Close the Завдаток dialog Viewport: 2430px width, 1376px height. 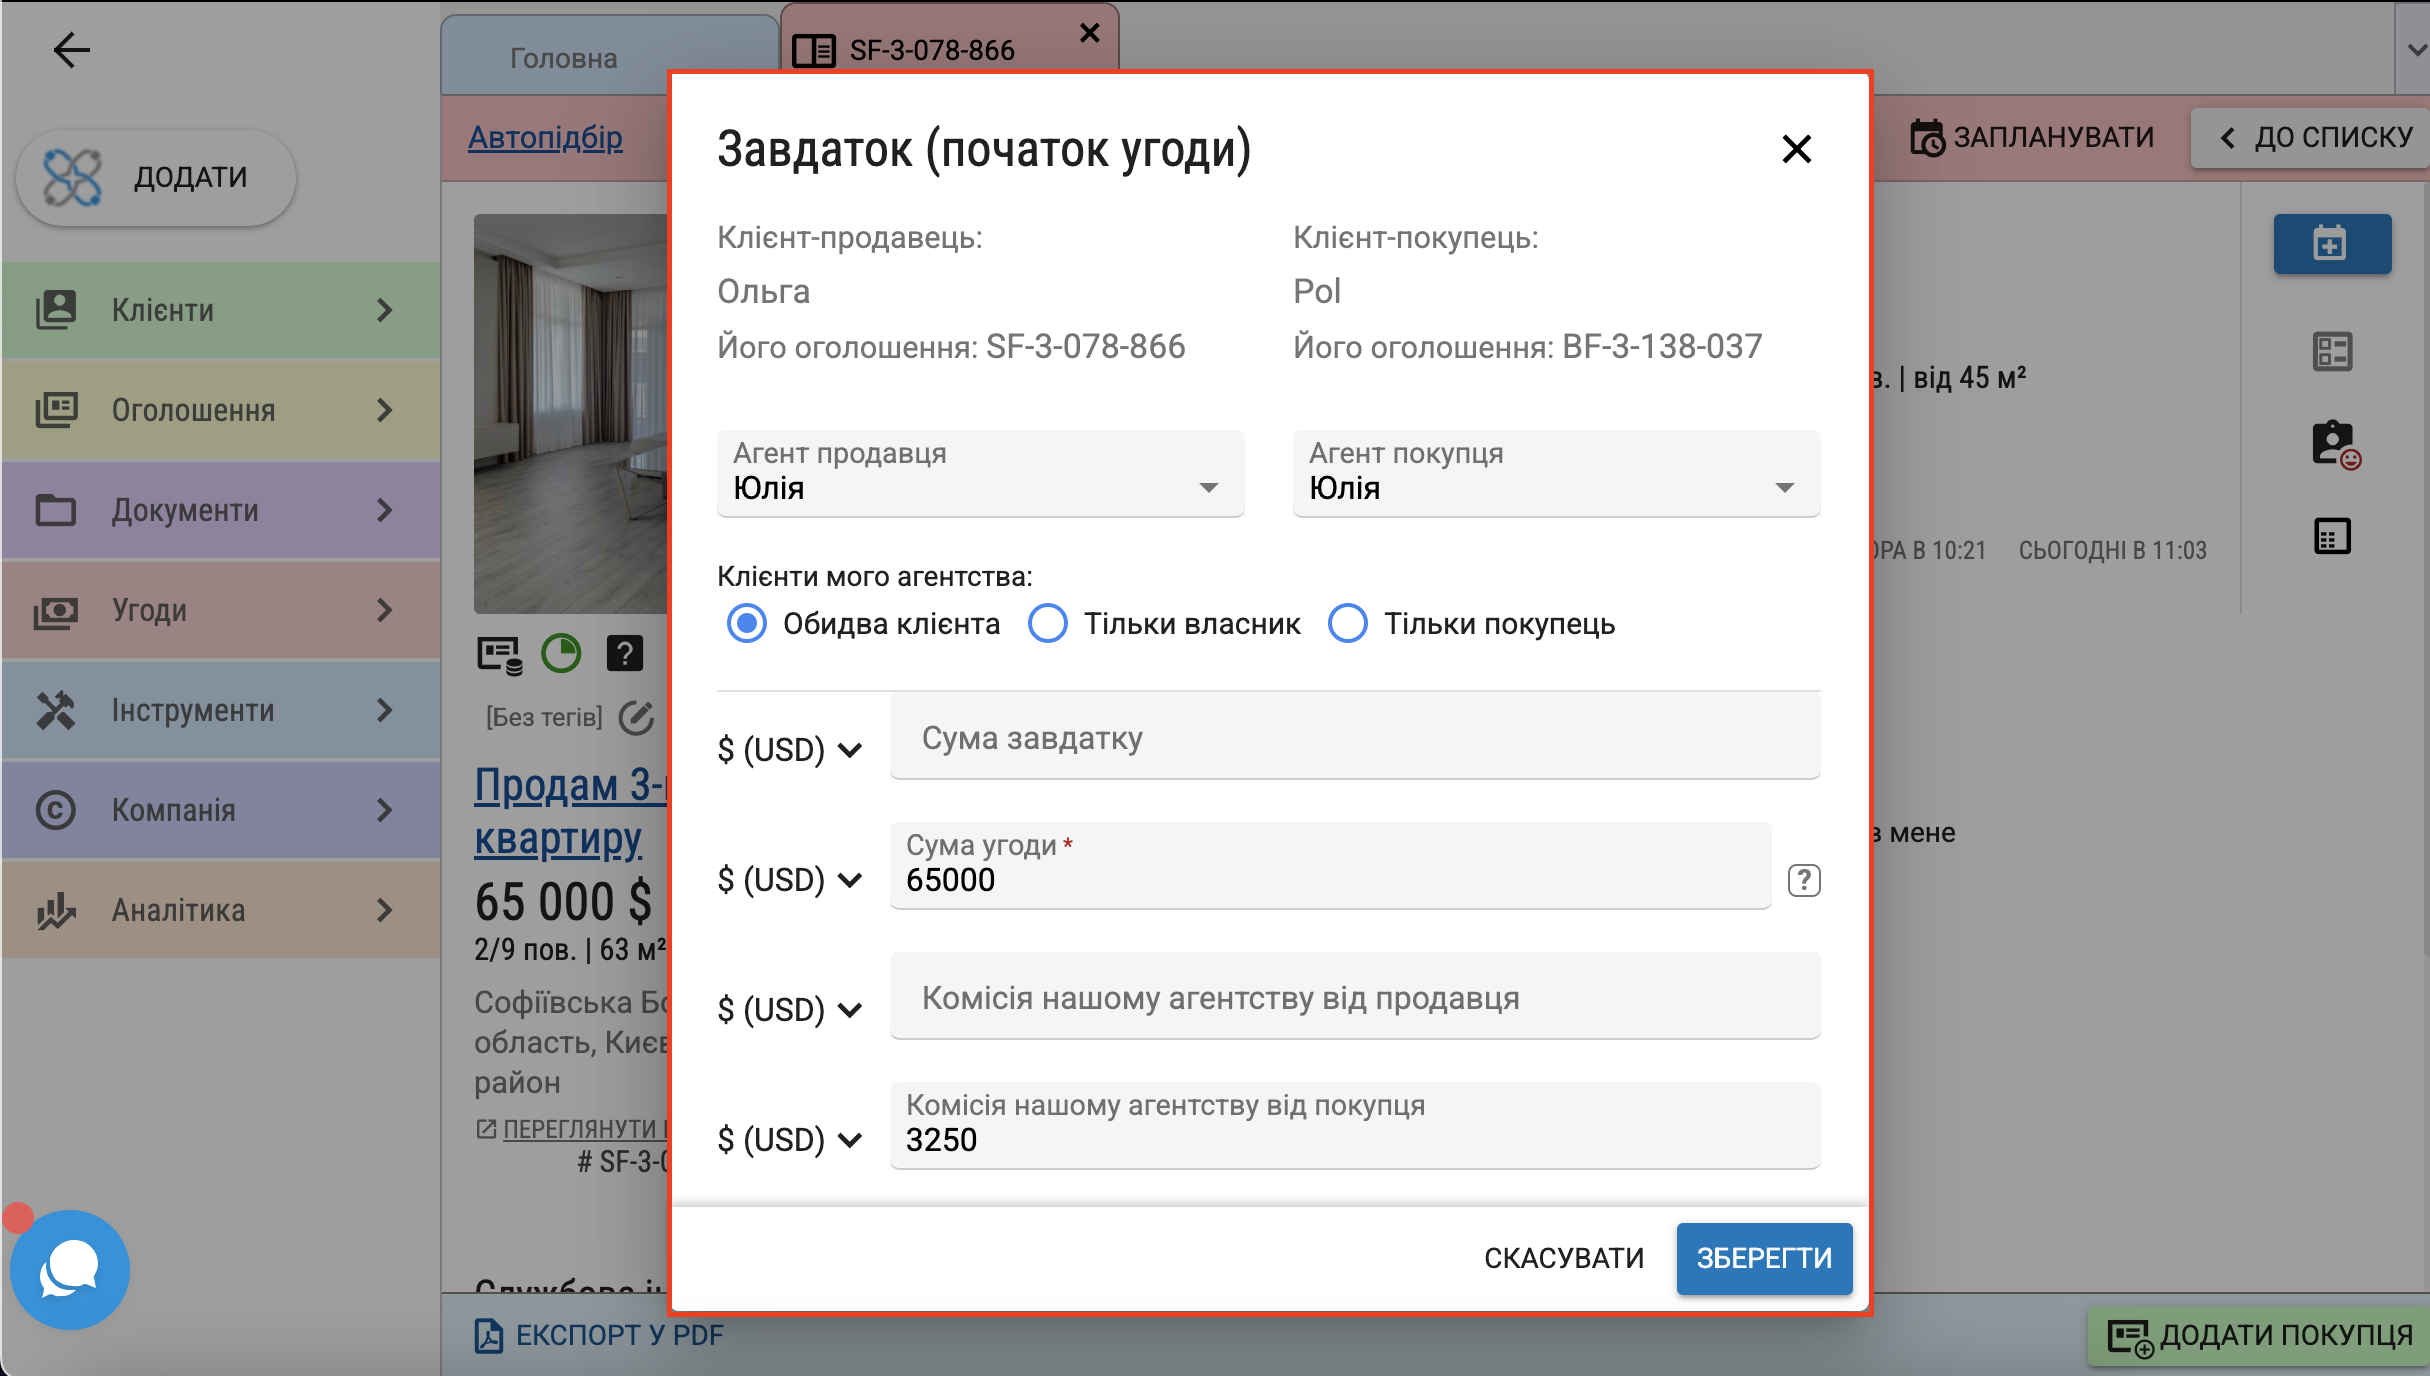tap(1797, 149)
